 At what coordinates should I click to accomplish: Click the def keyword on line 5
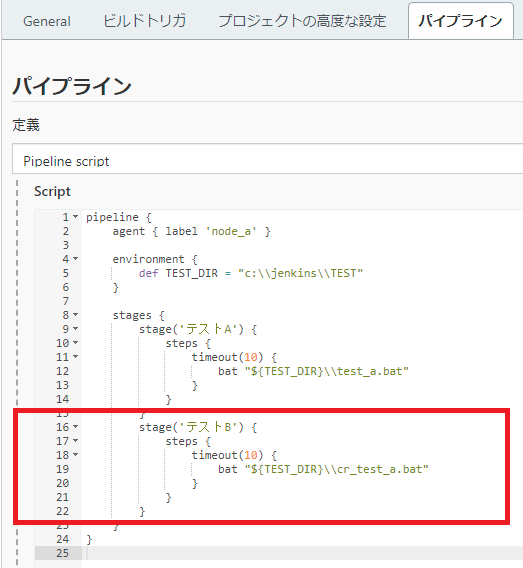tap(148, 273)
